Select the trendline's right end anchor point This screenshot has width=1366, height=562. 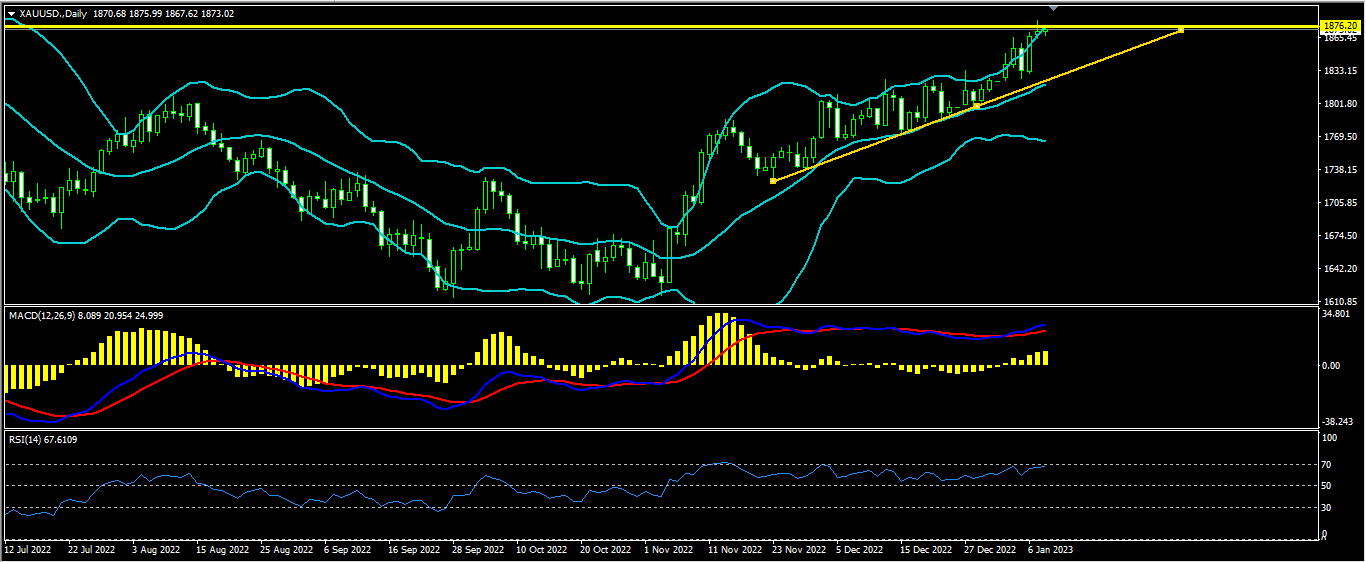coord(1181,30)
